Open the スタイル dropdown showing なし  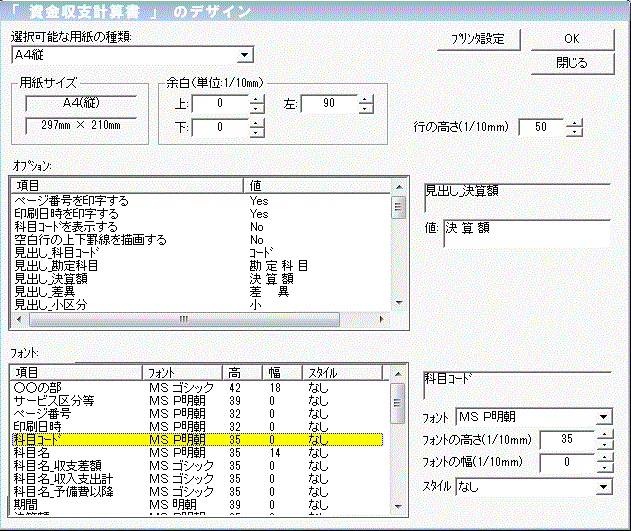[x=603, y=487]
